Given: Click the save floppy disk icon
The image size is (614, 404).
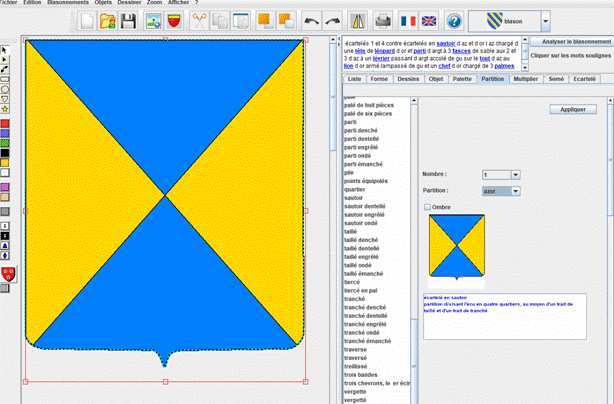Looking at the screenshot, I should (128, 20).
